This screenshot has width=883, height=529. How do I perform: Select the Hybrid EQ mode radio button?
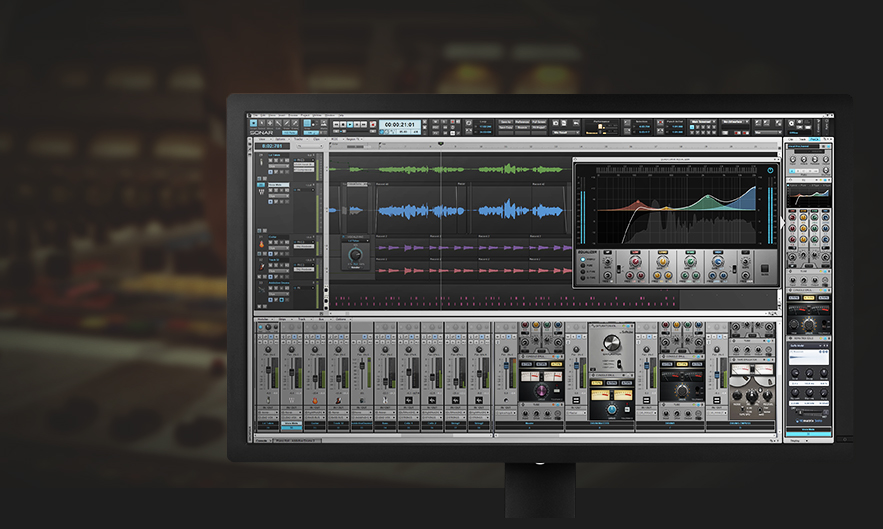tap(583, 259)
